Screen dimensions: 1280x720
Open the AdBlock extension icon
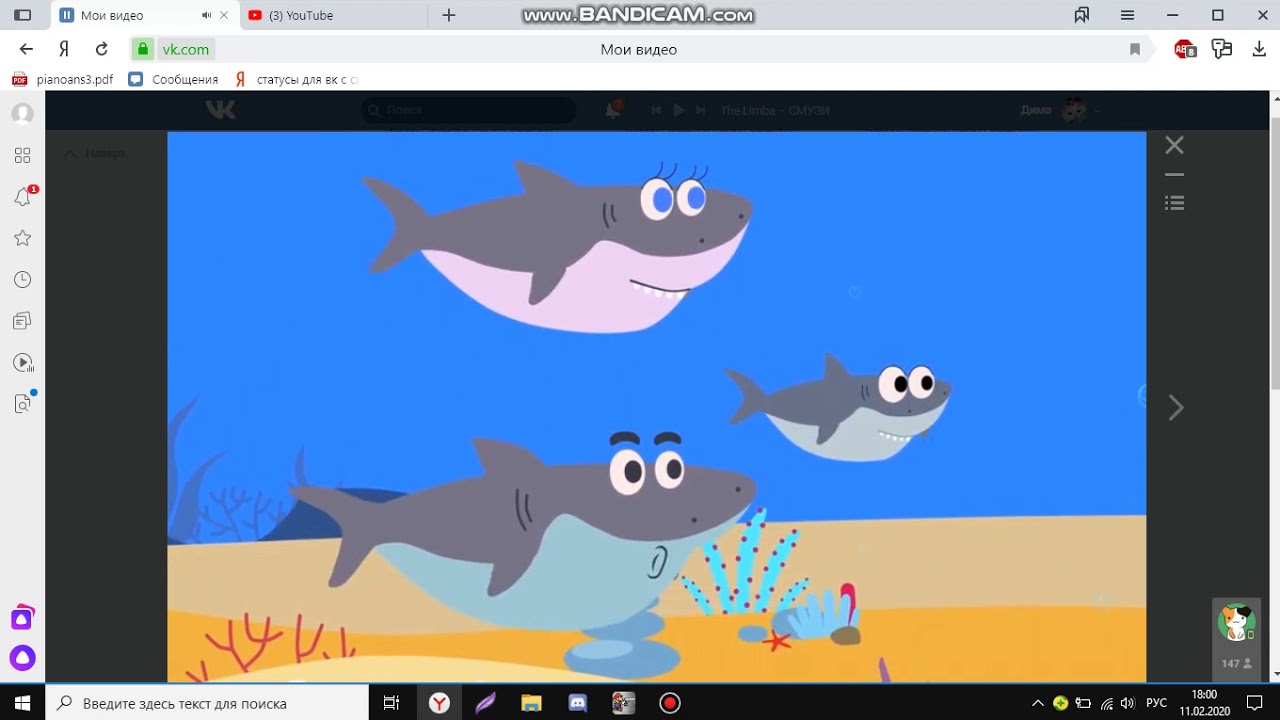pos(1185,49)
